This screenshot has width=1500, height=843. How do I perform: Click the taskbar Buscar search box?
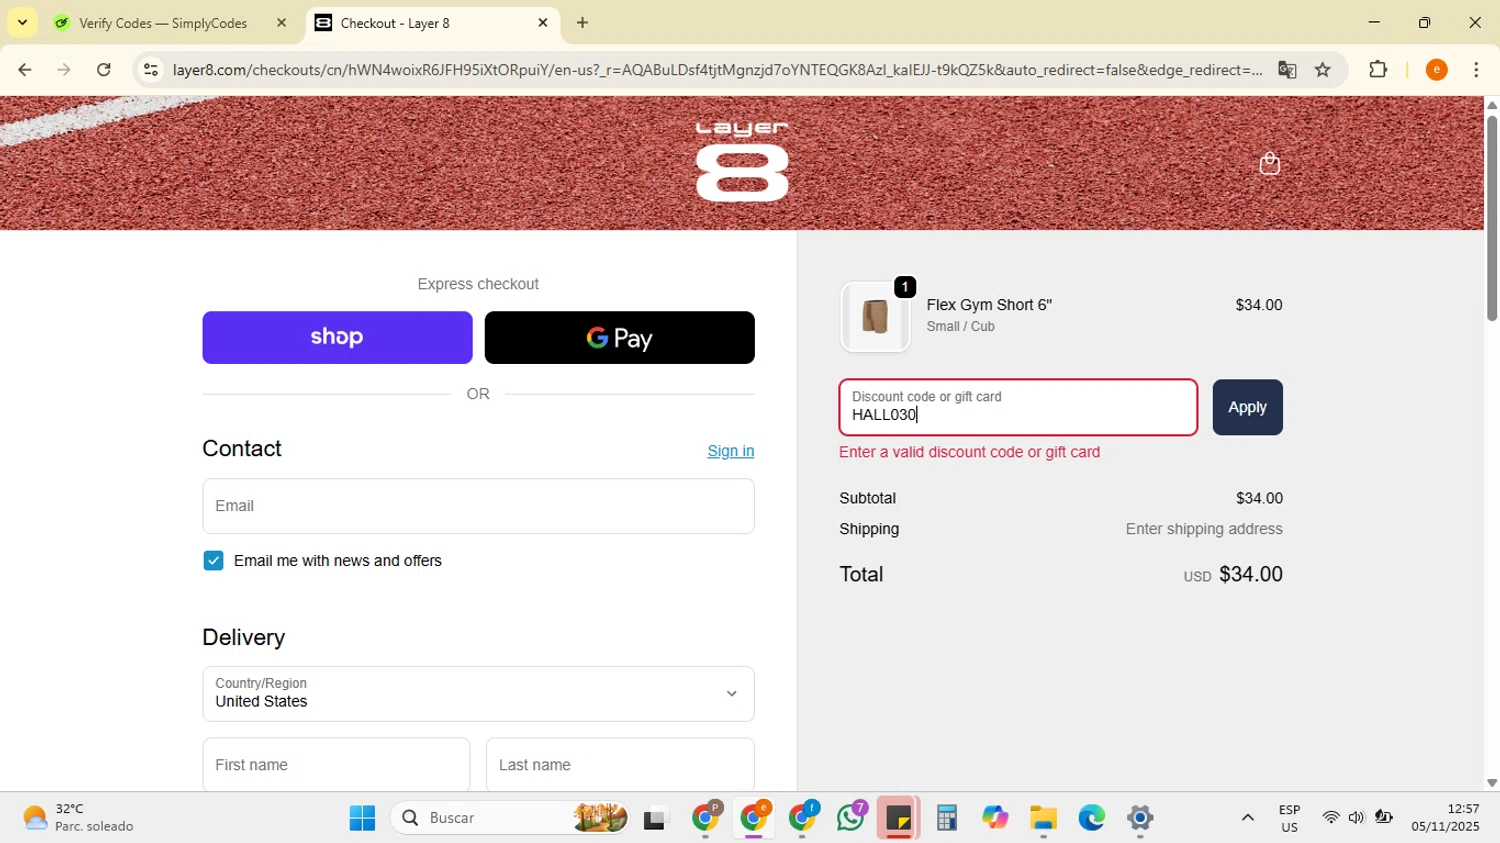(511, 818)
